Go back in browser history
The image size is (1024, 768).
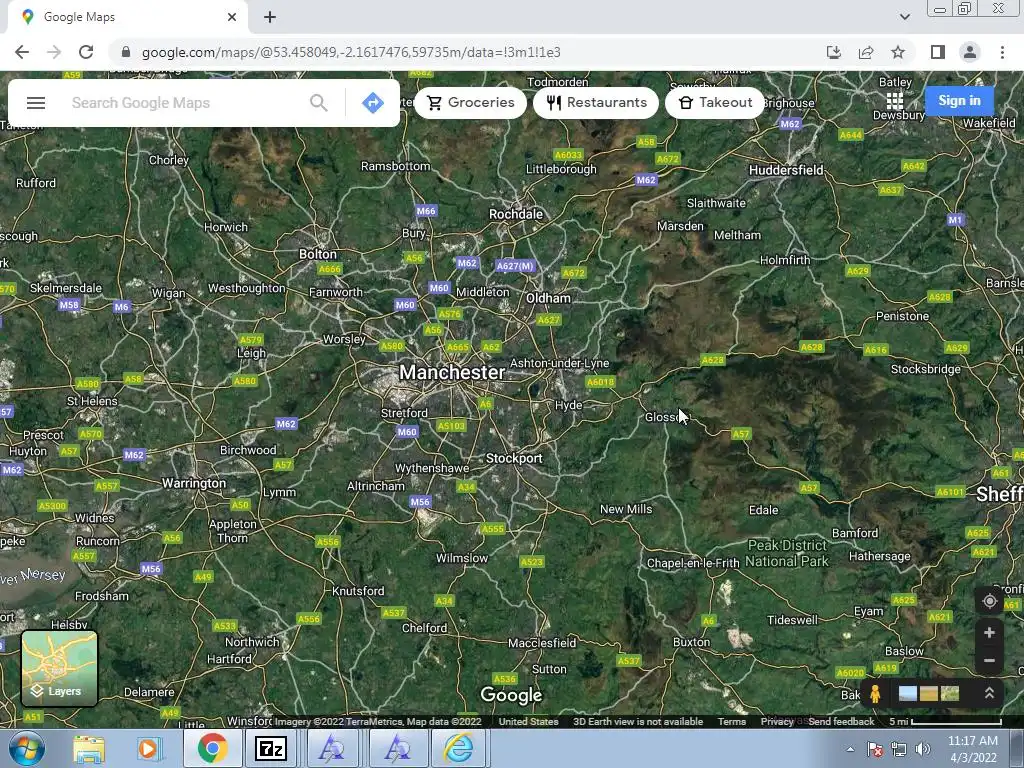click(22, 52)
